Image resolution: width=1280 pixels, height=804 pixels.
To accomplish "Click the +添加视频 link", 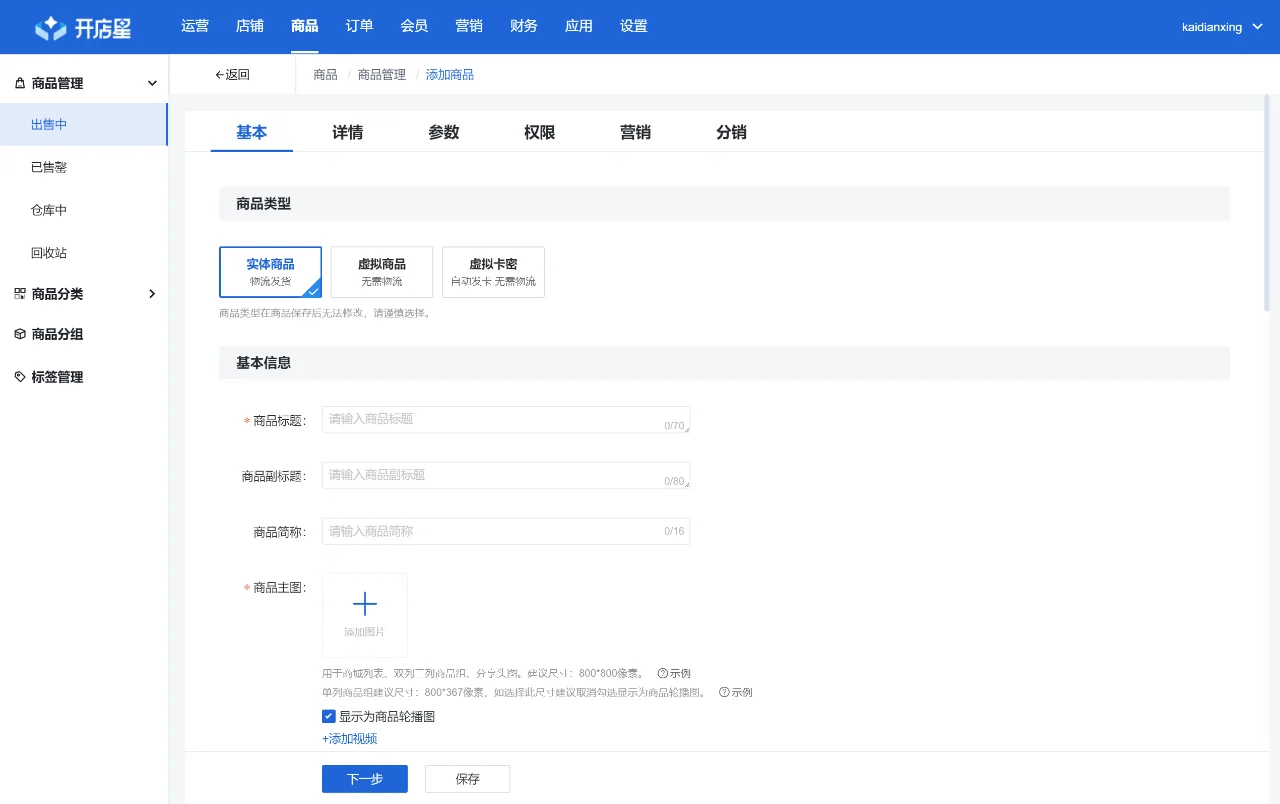I will (349, 738).
